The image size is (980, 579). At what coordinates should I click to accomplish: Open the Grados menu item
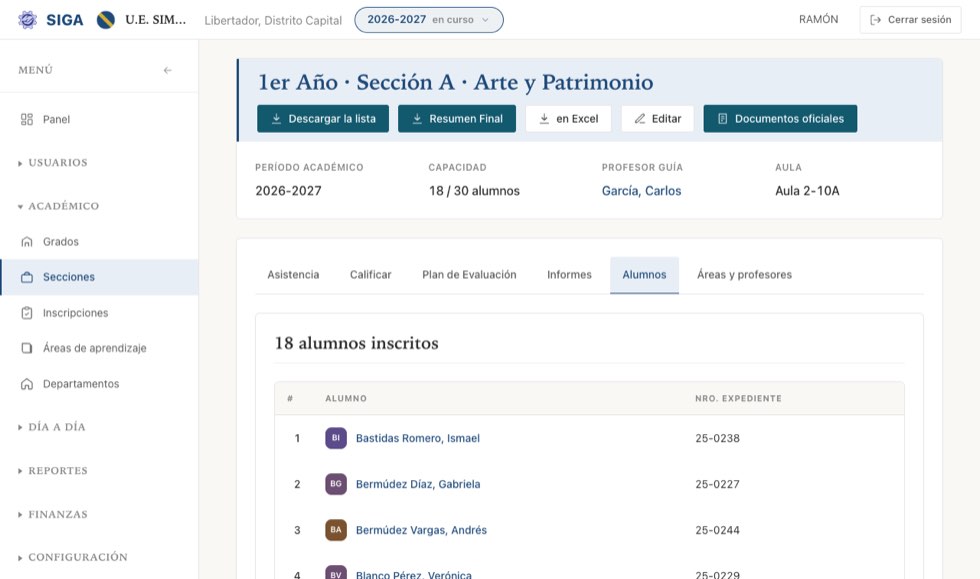click(99, 241)
